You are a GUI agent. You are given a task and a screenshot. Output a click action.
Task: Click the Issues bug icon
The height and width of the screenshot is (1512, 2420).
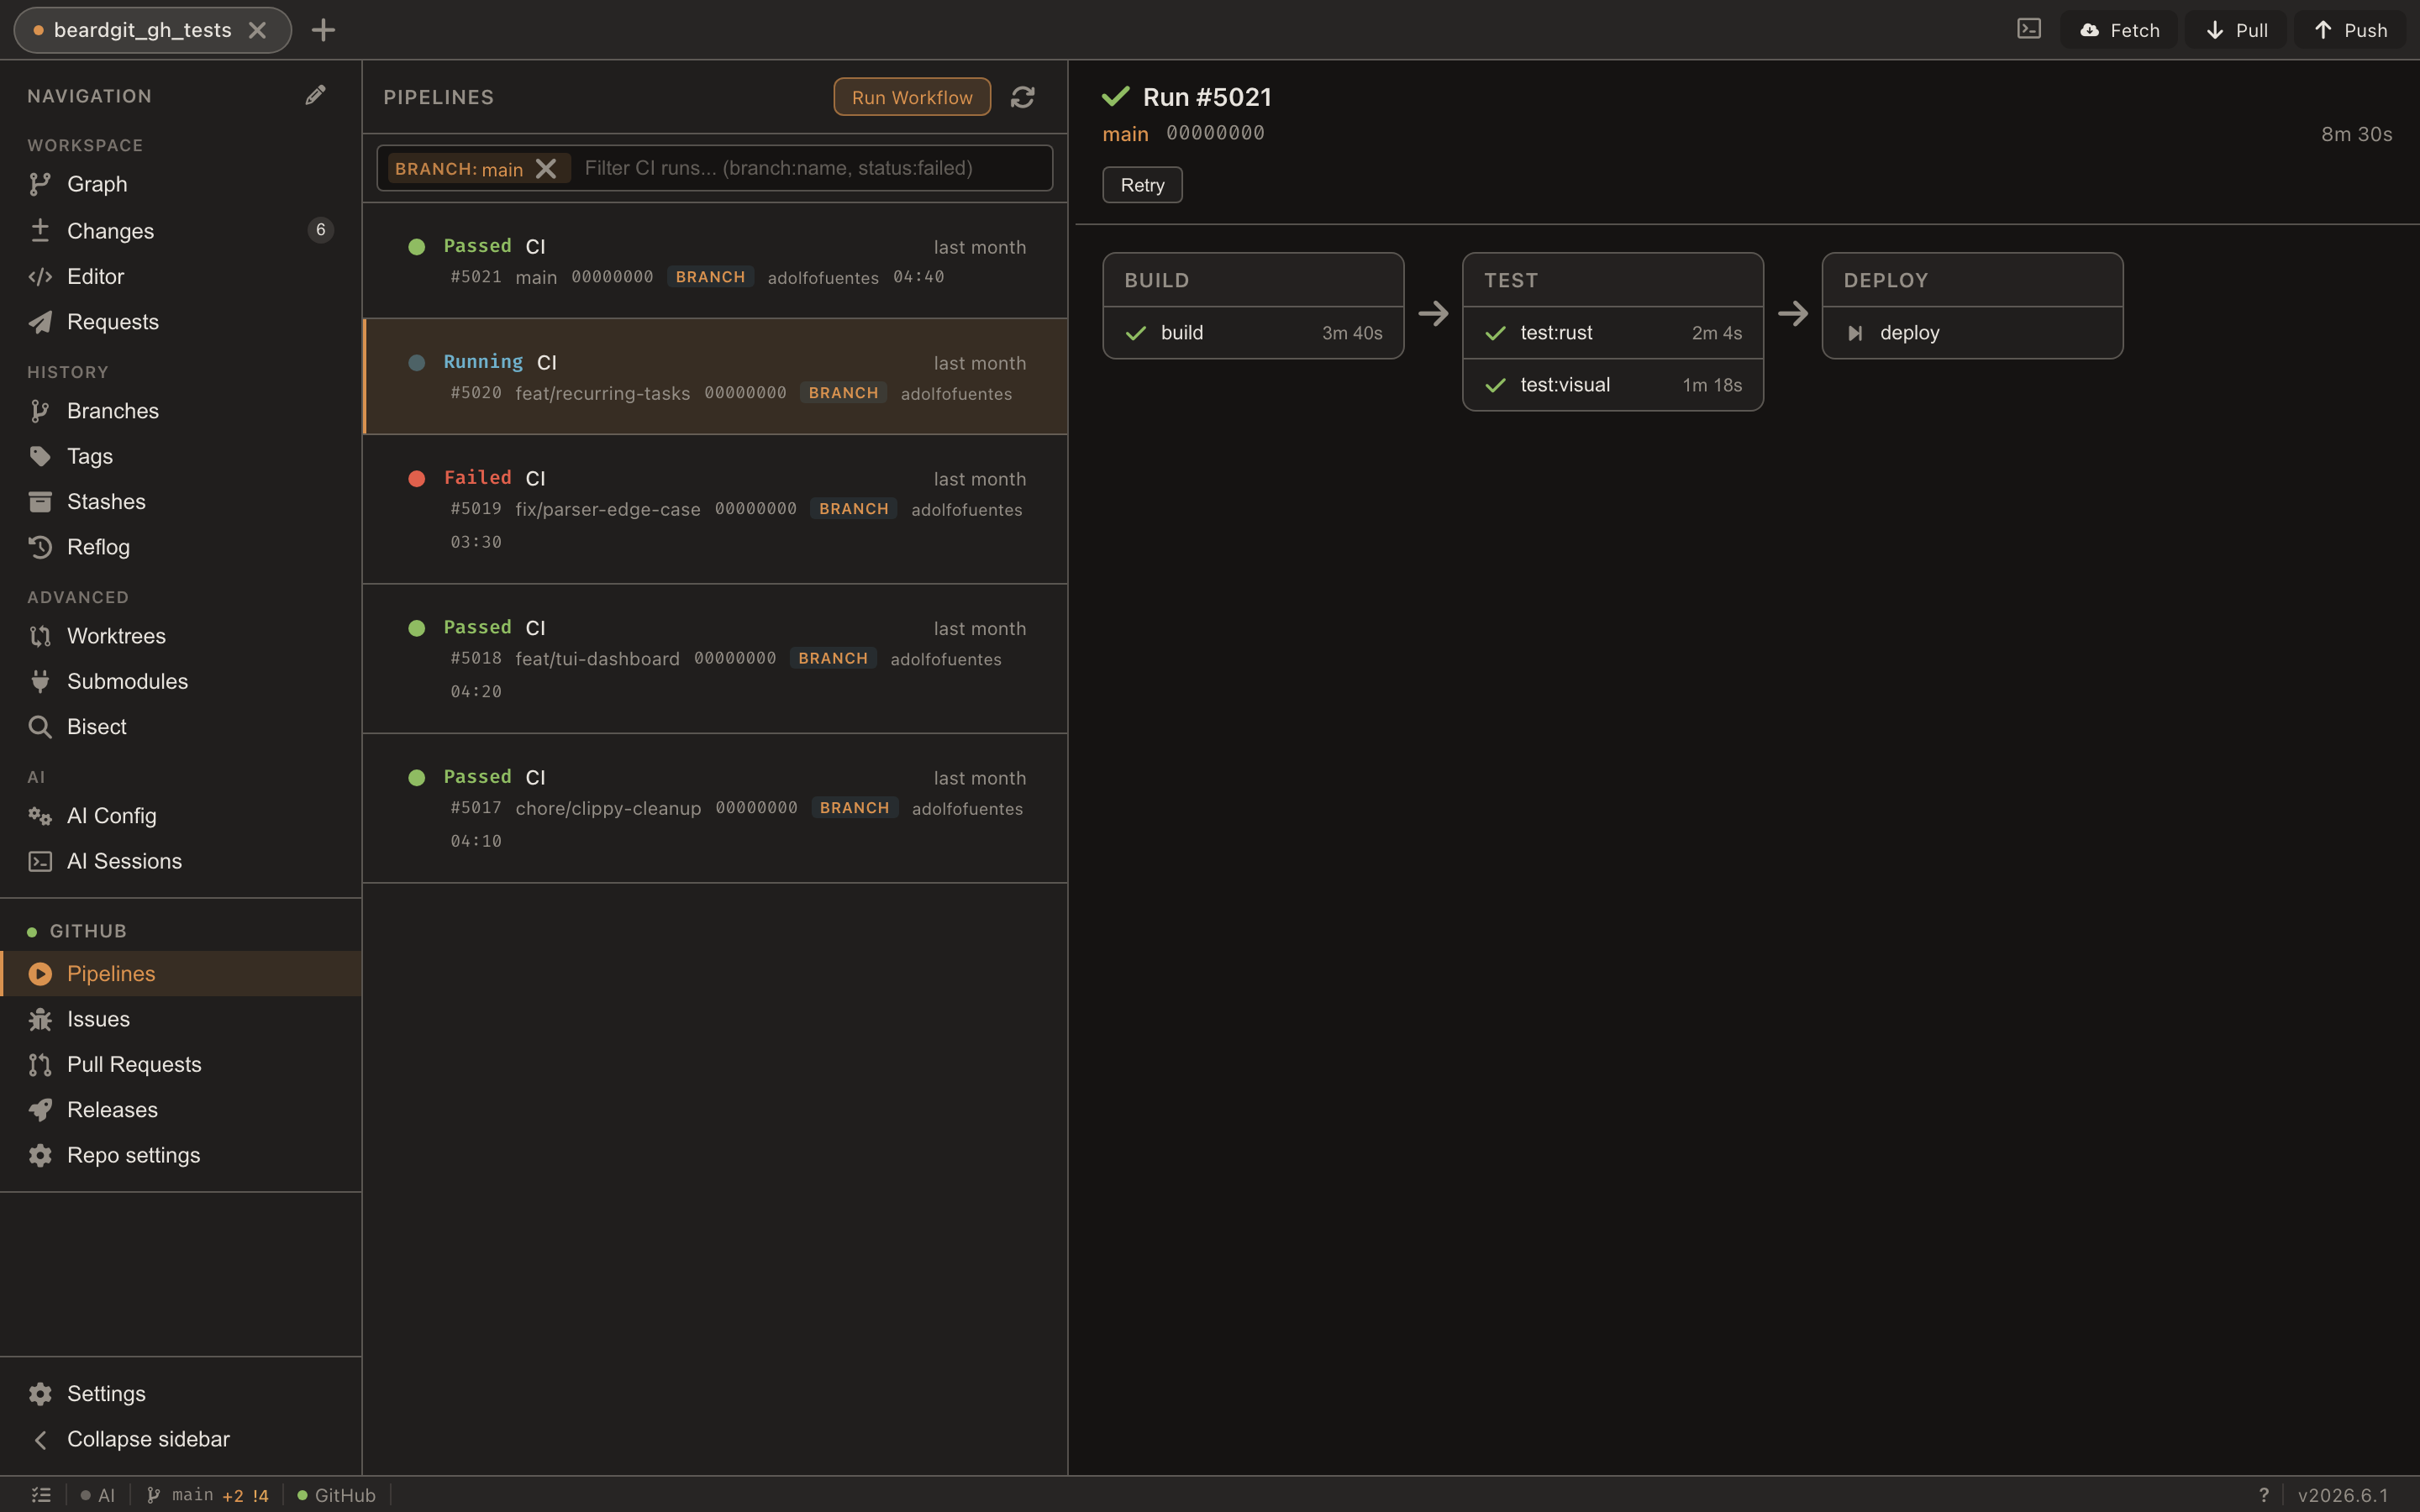coord(40,1019)
